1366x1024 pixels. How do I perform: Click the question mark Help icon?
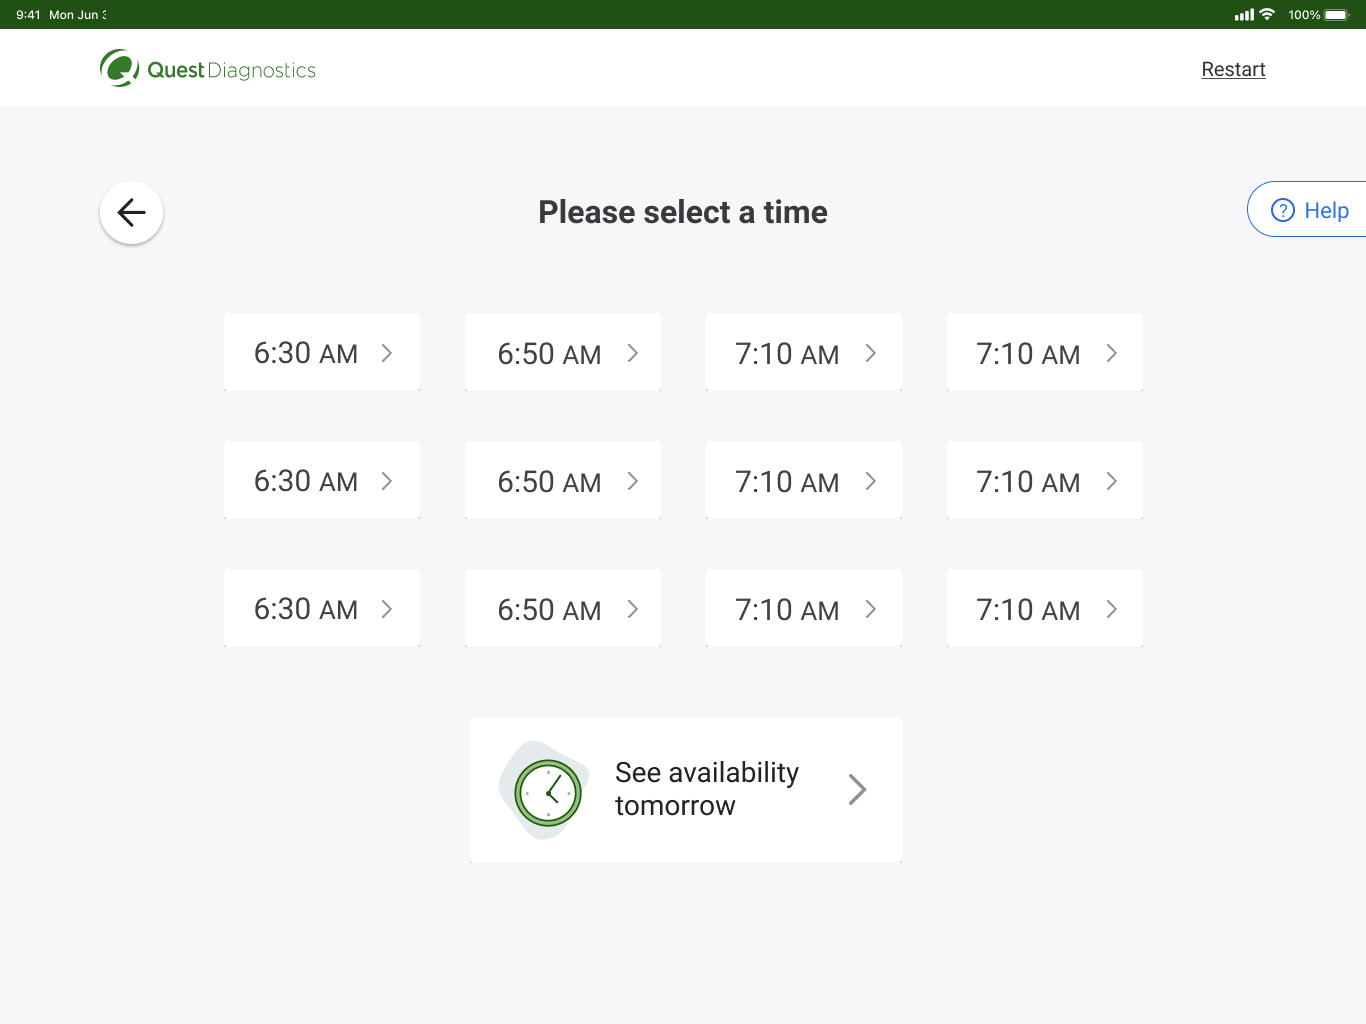pyautogui.click(x=1282, y=210)
